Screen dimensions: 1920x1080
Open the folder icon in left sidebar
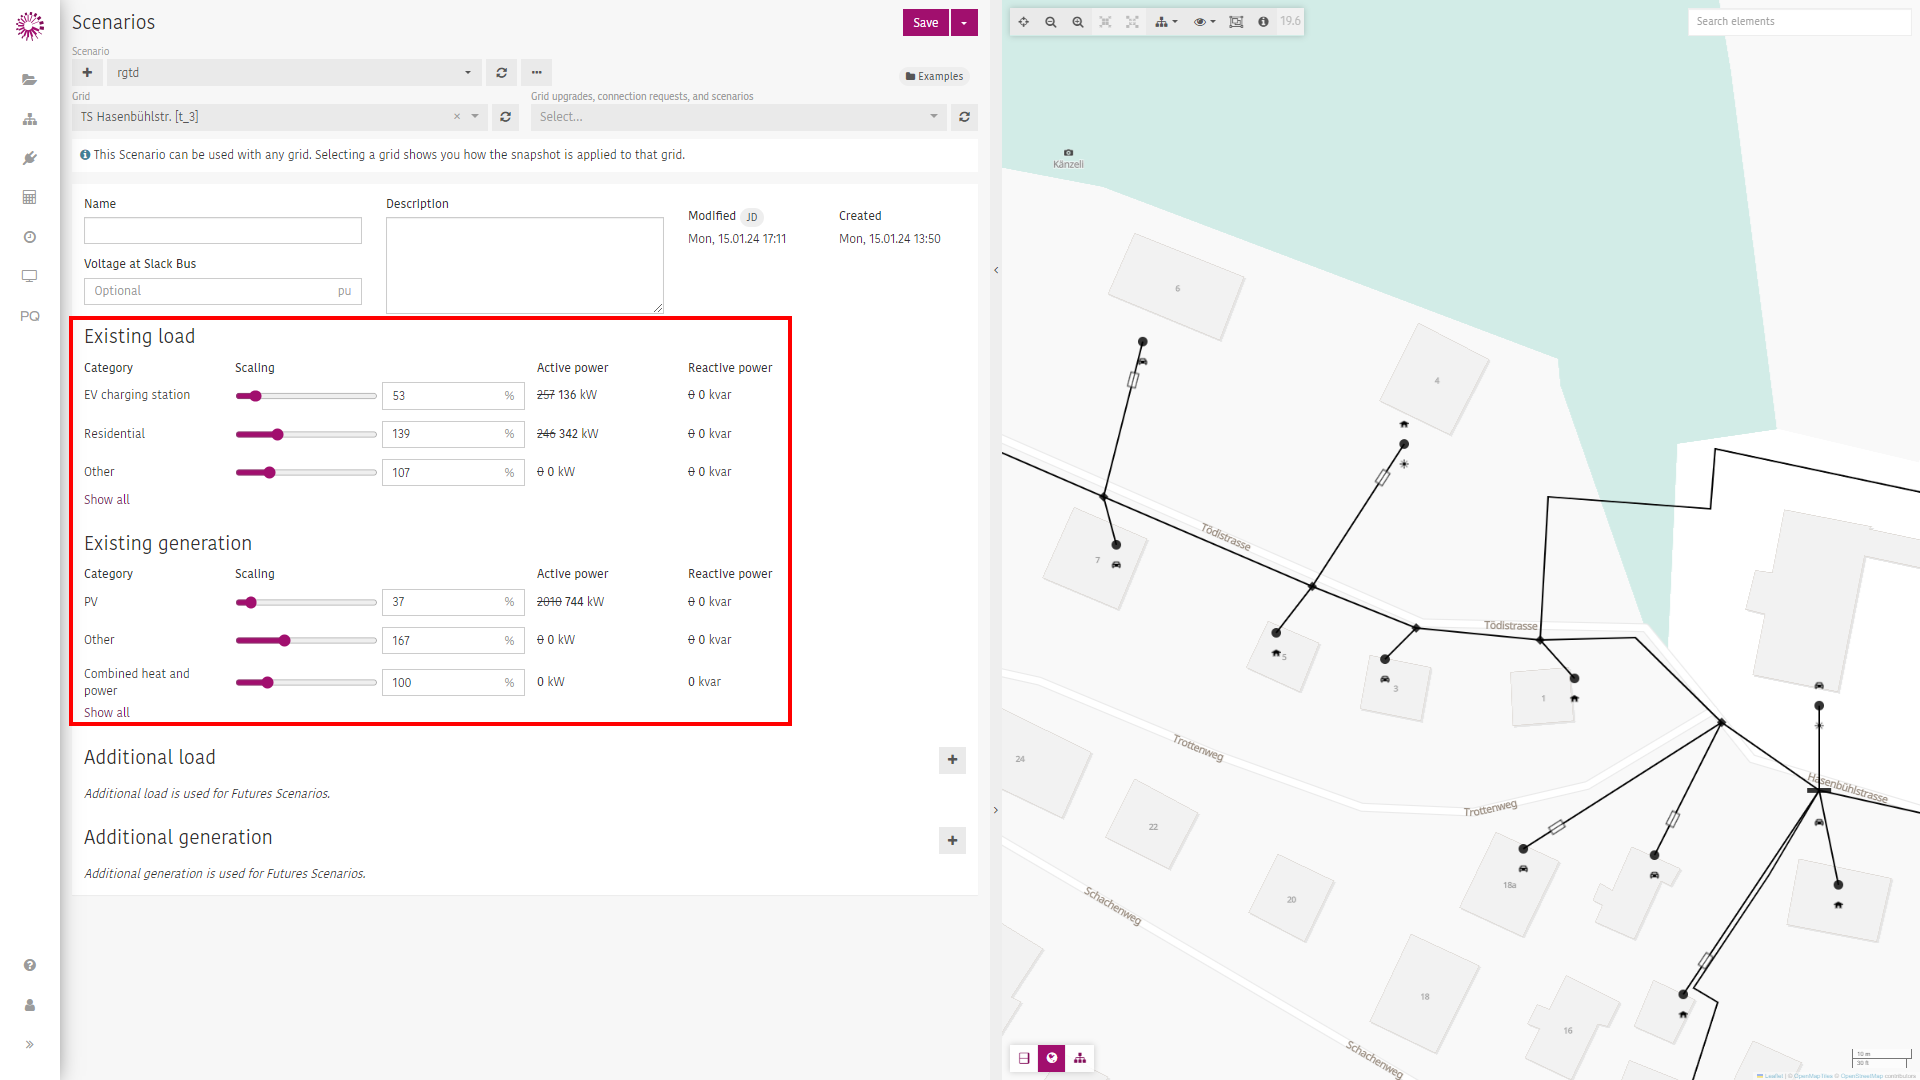[x=30, y=80]
